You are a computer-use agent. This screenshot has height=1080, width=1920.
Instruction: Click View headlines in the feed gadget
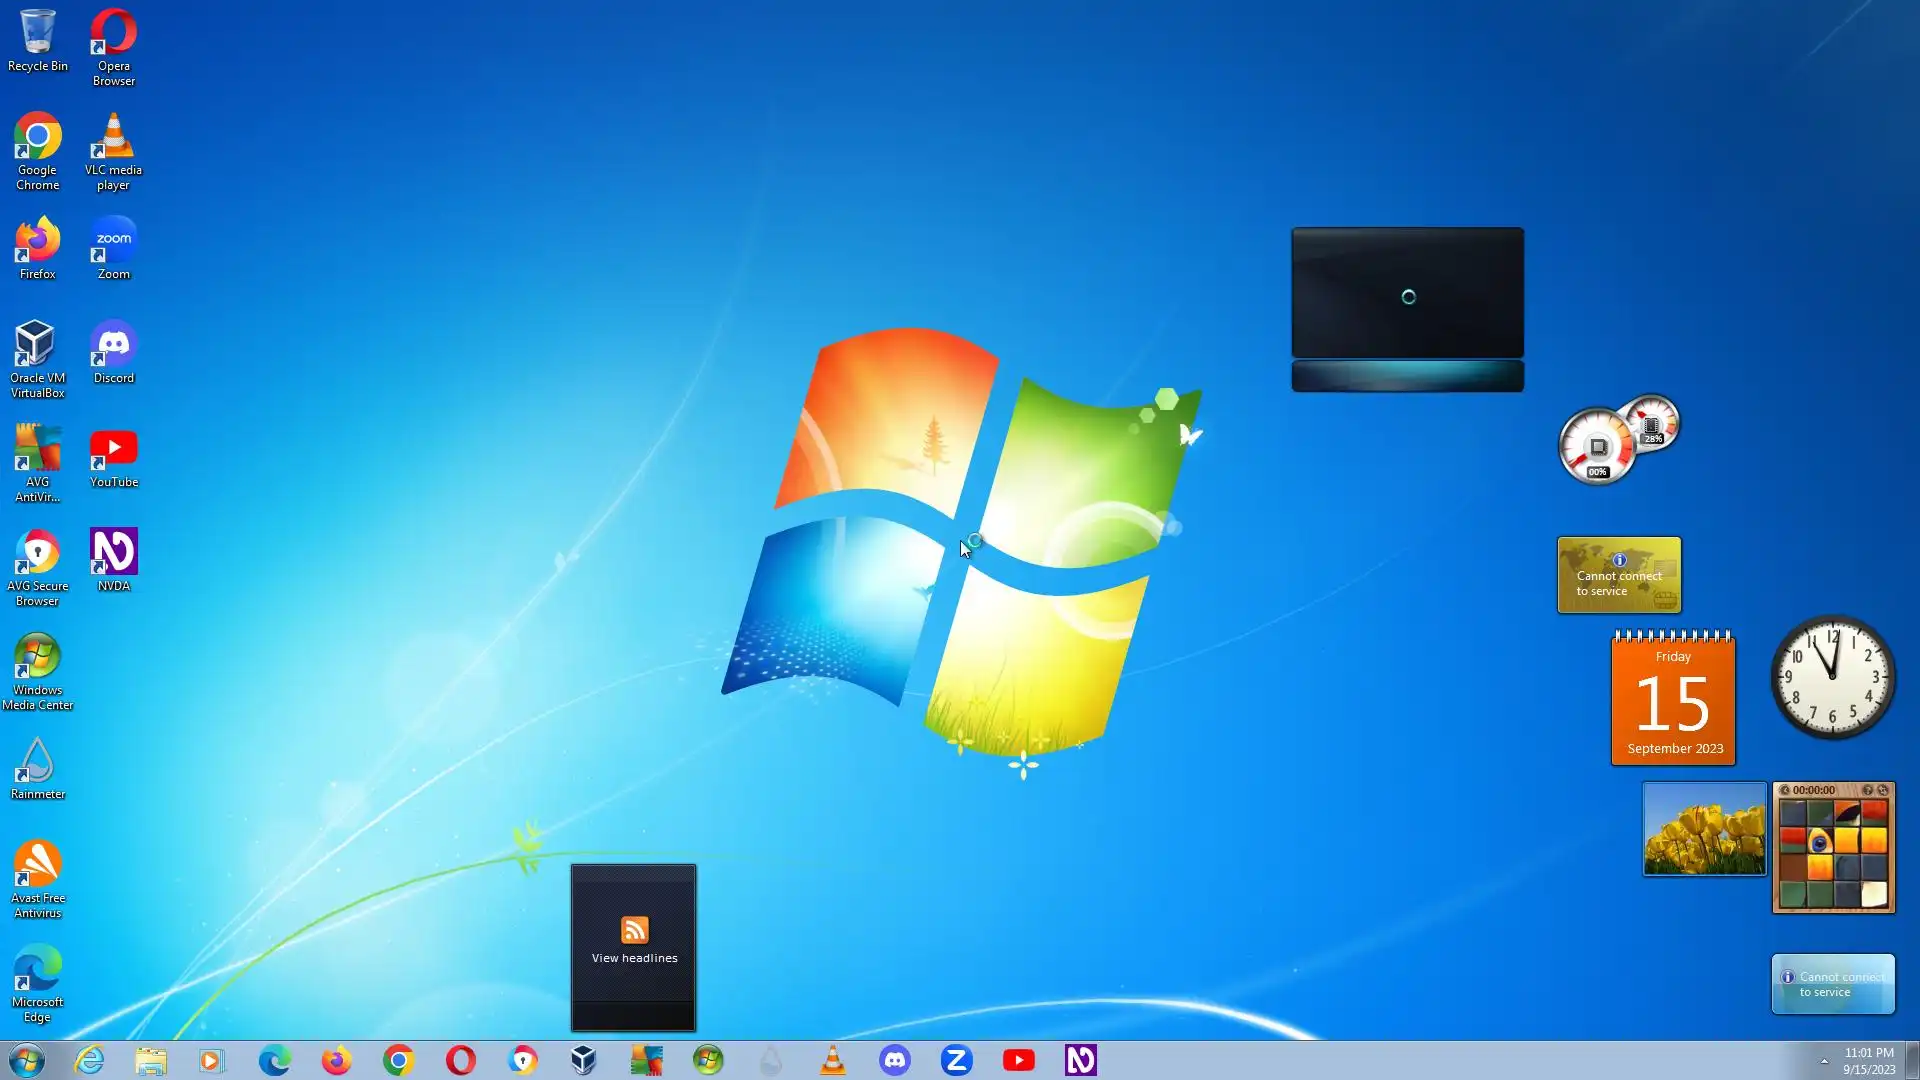(634, 957)
